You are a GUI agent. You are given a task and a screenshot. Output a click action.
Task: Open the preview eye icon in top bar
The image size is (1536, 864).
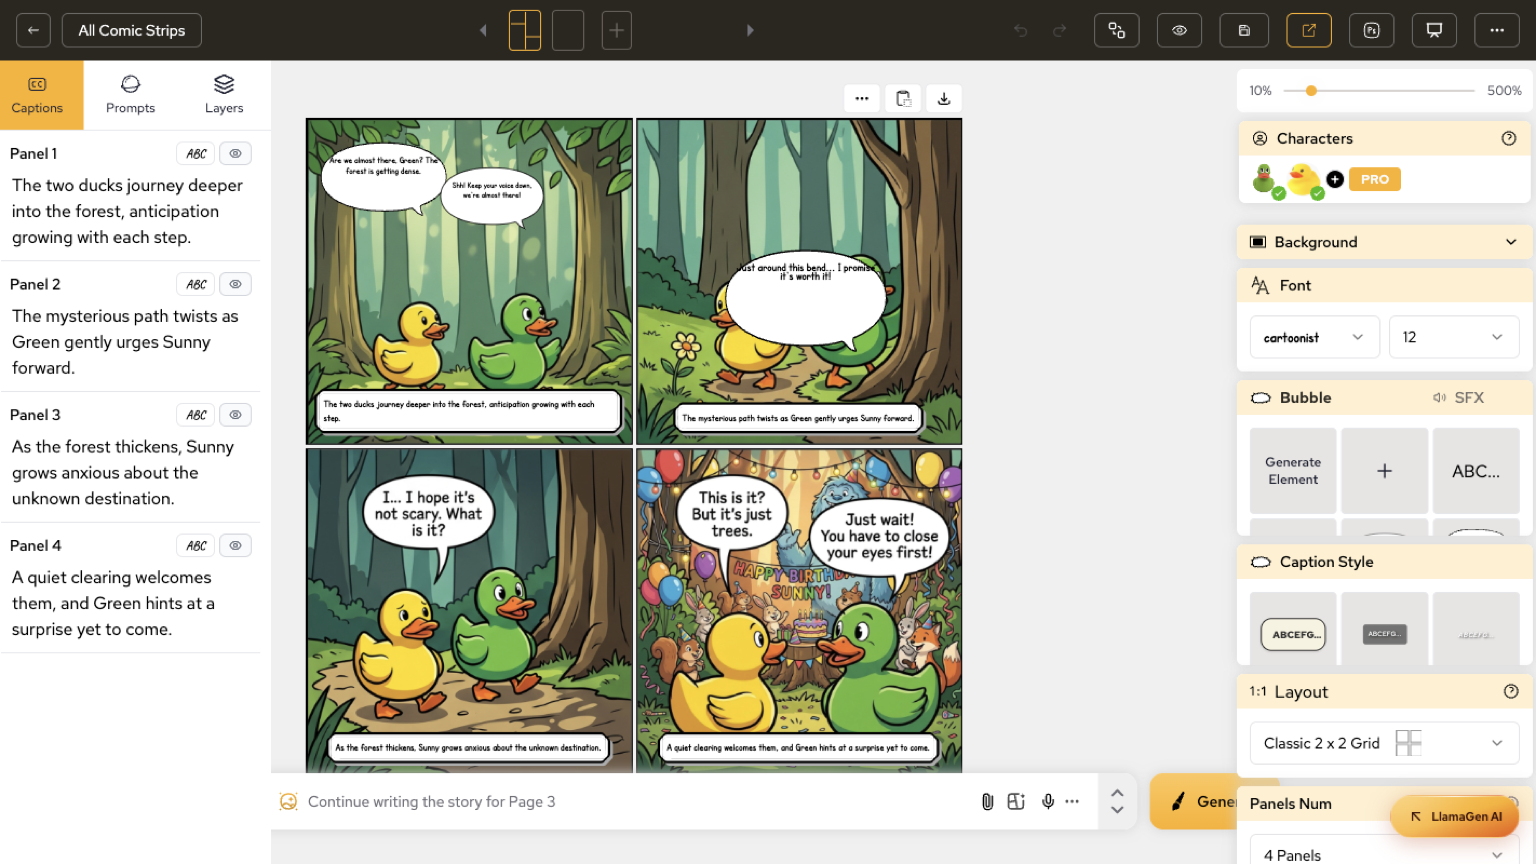1180,30
